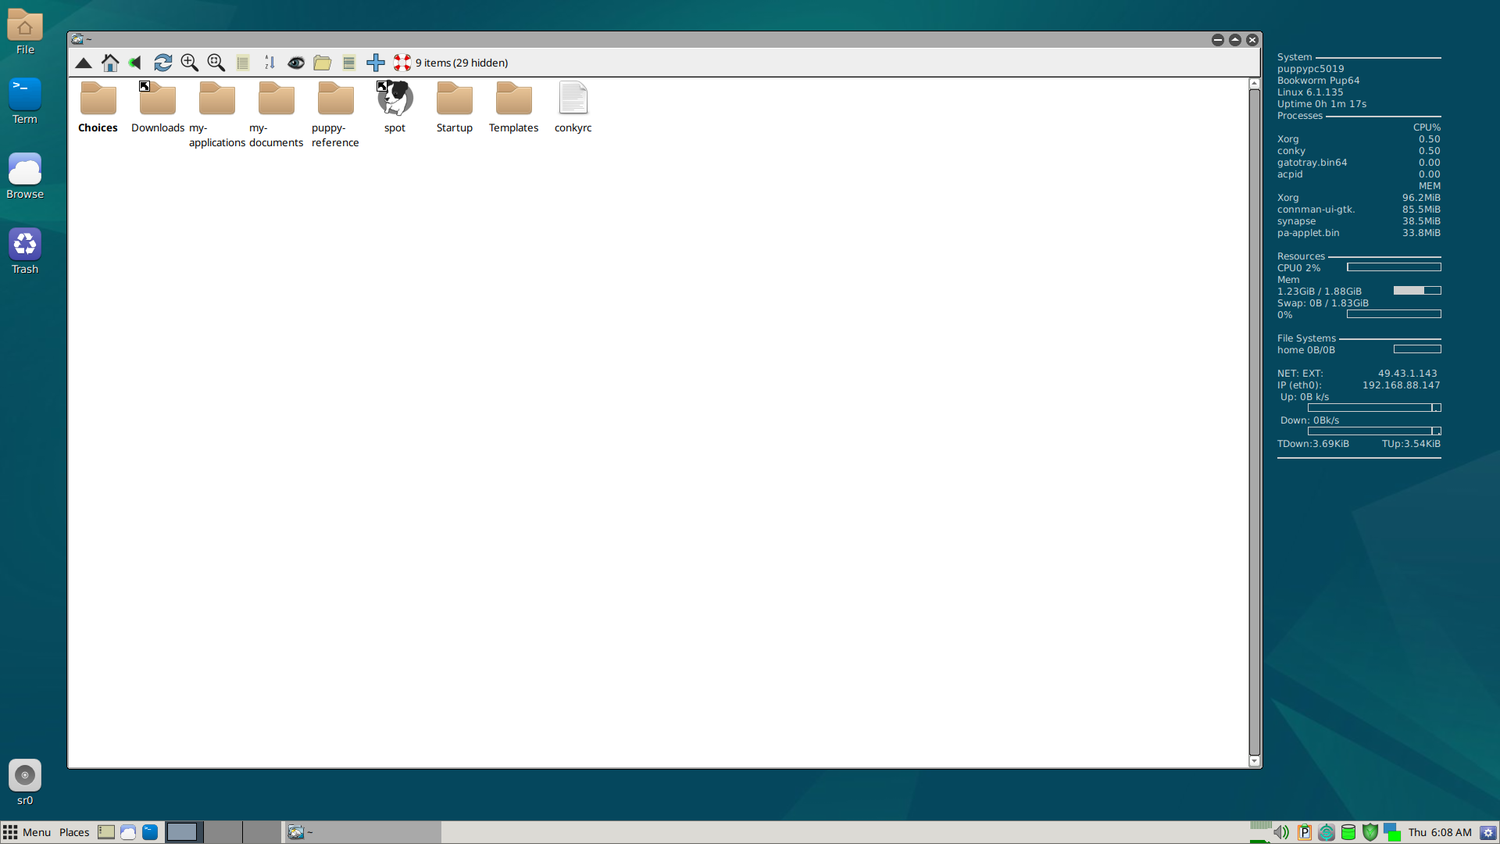Open the volume control tray icon
This screenshot has height=844, width=1500.
(x=1281, y=832)
